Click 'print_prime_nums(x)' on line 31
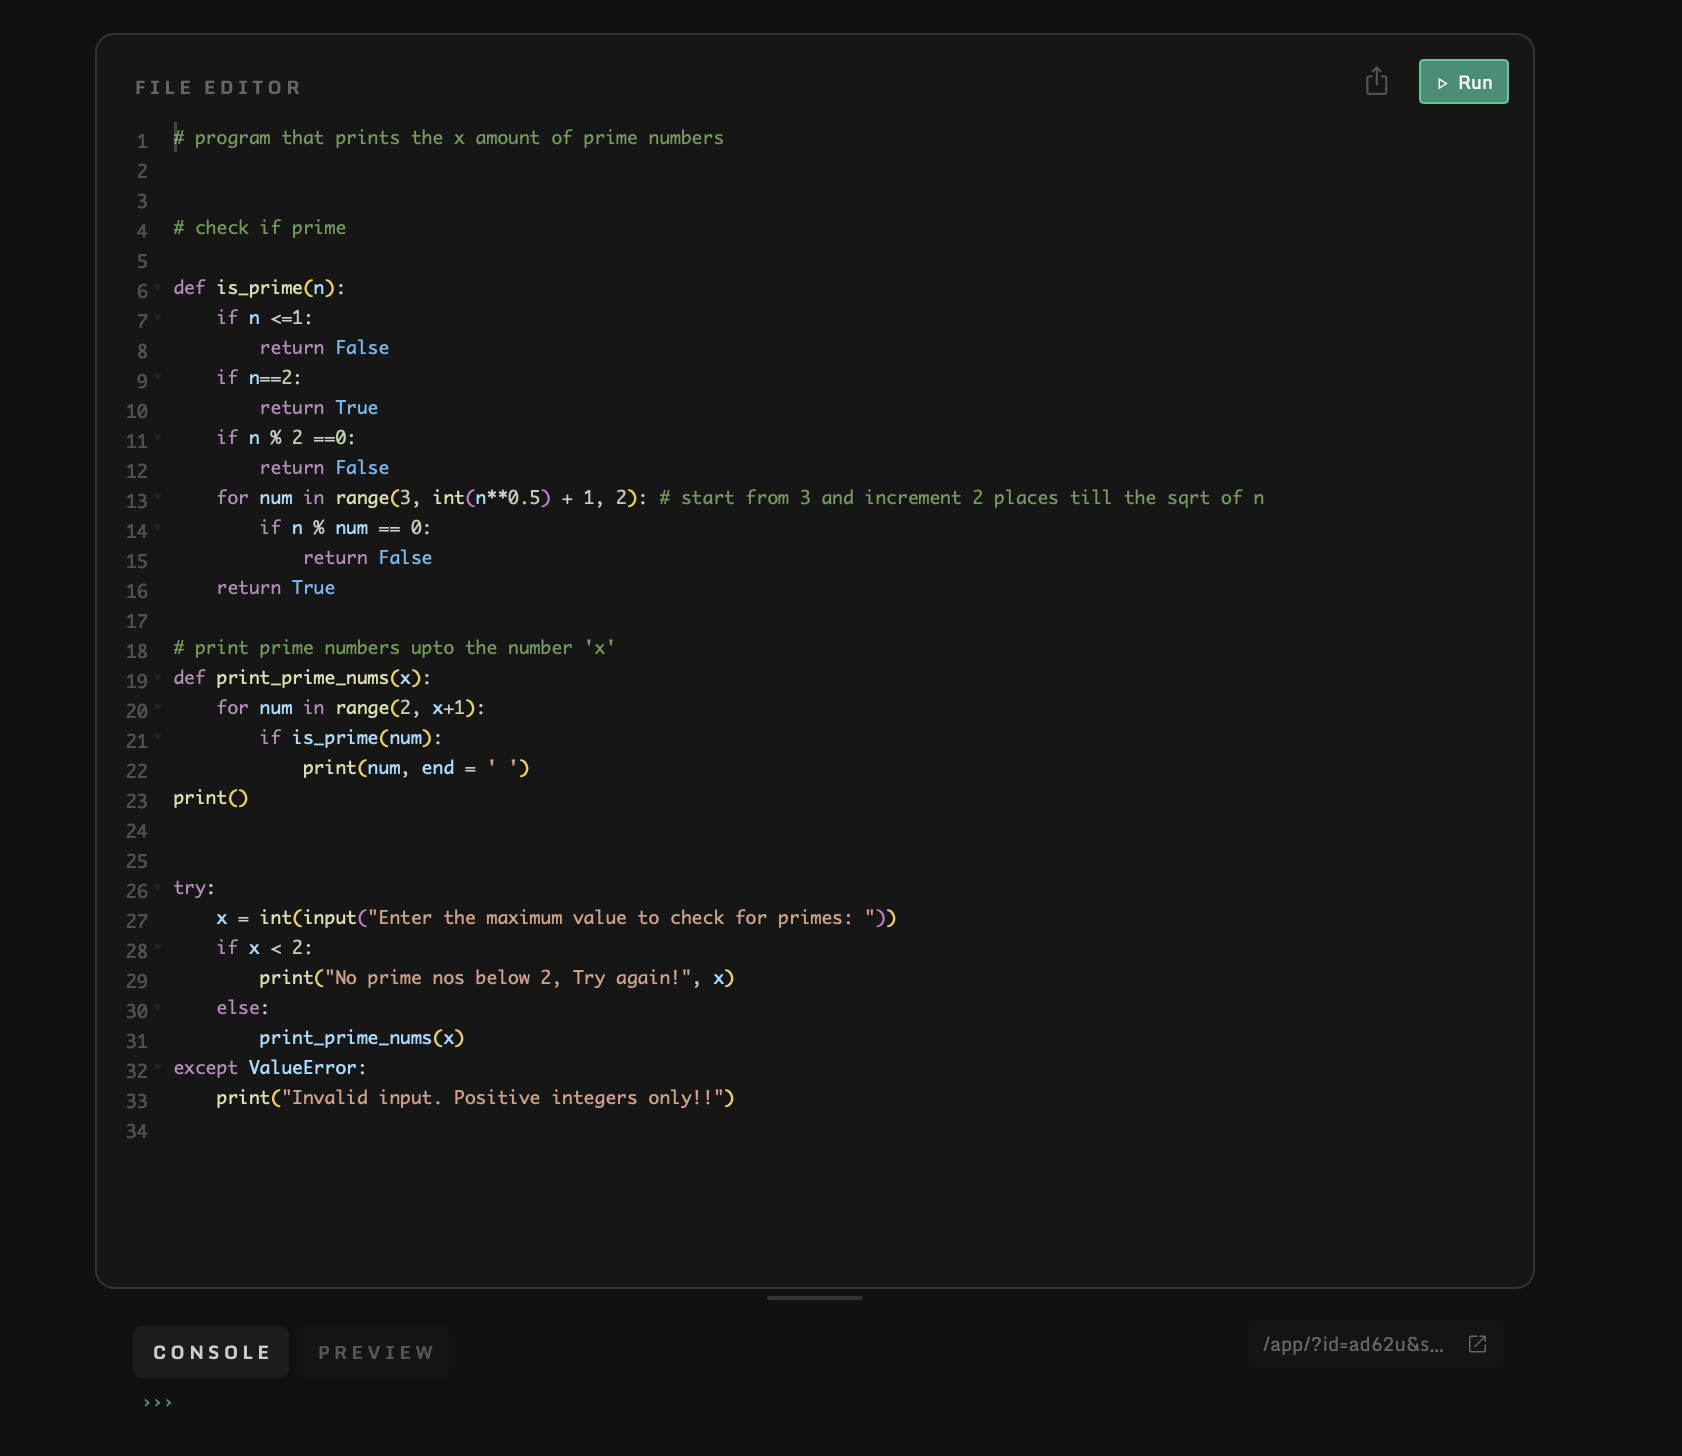This screenshot has width=1682, height=1456. click(362, 1038)
